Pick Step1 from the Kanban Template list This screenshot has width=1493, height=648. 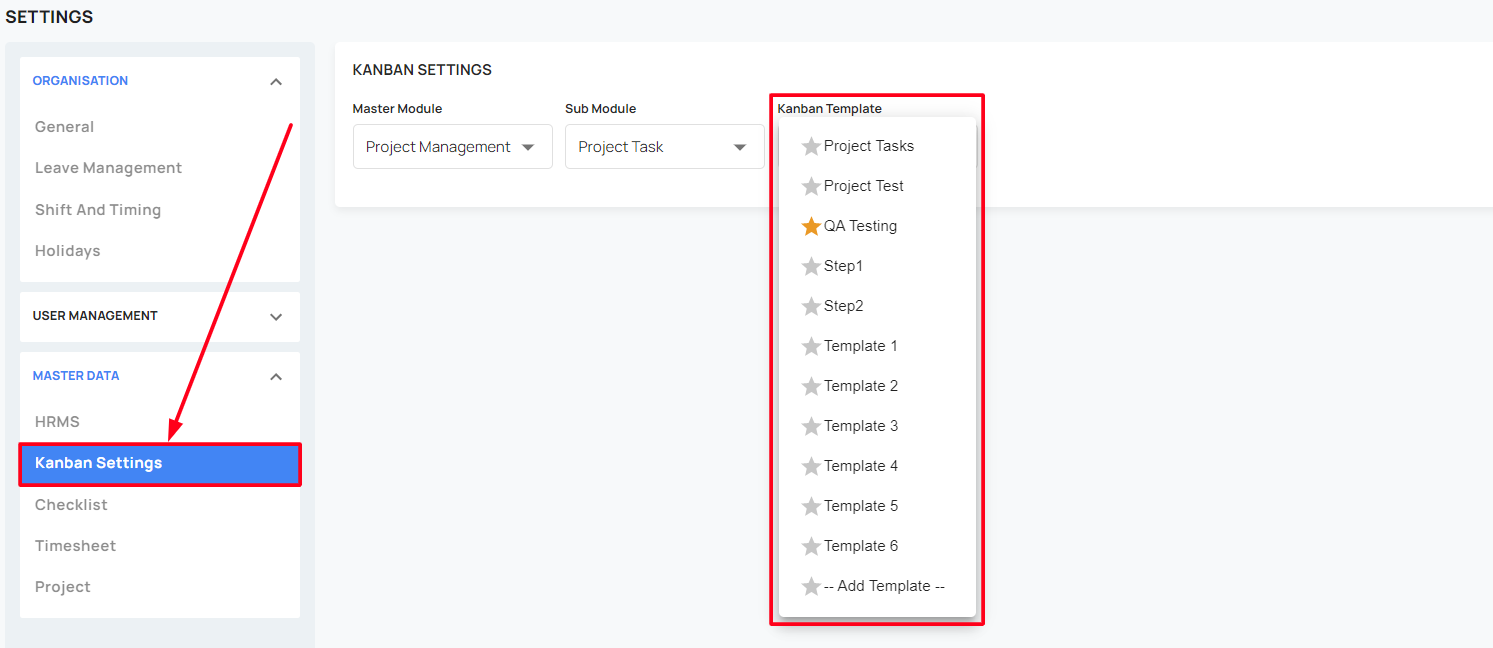(x=843, y=266)
